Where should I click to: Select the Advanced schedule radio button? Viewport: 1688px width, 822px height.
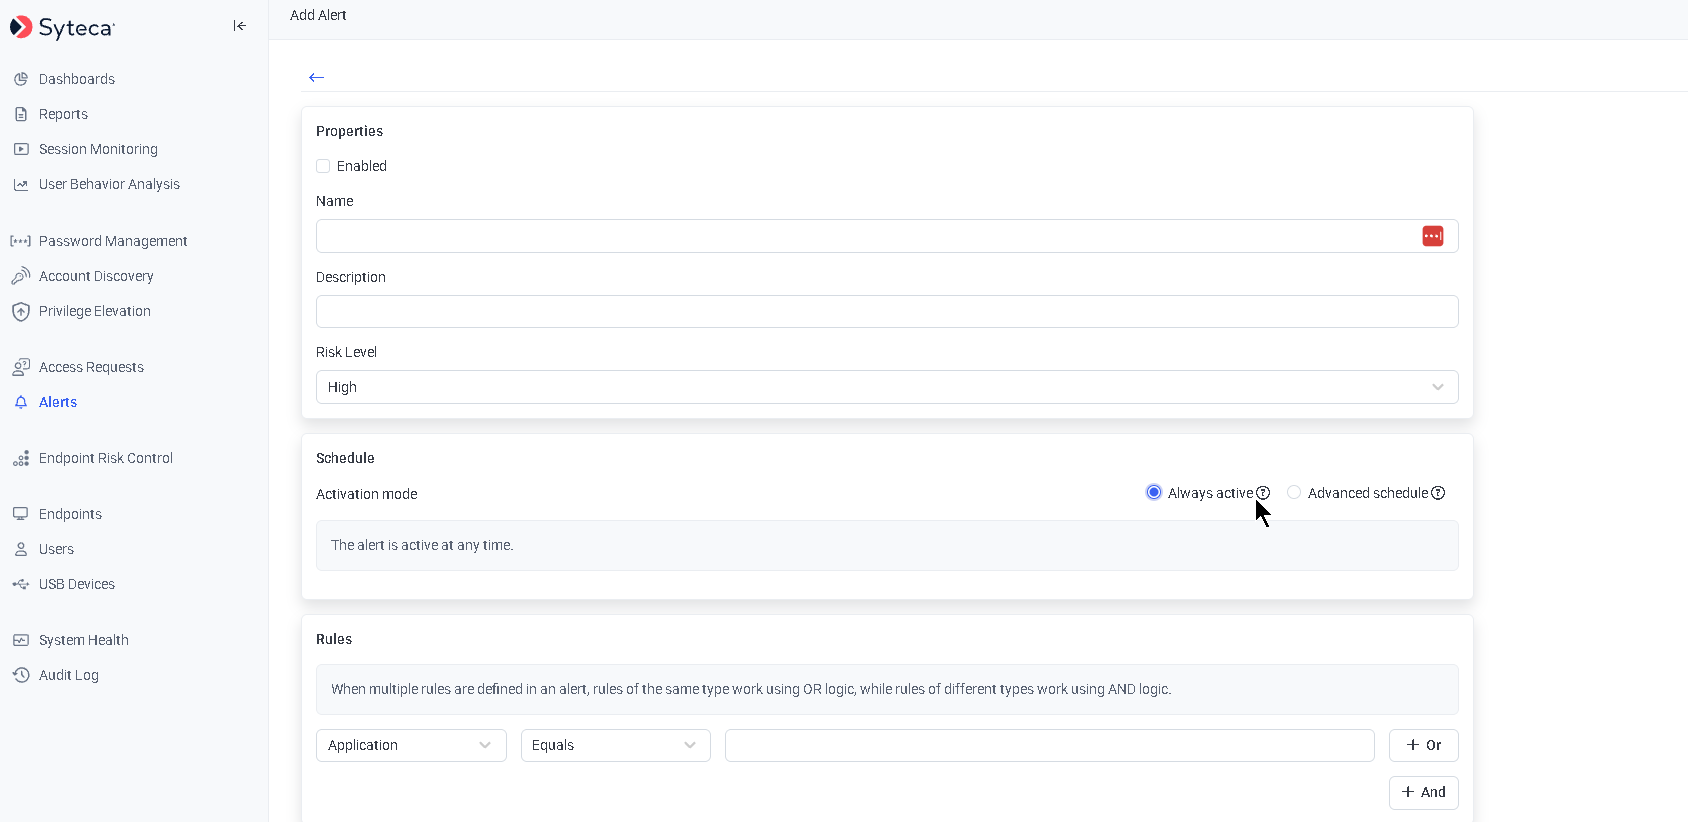click(1294, 492)
